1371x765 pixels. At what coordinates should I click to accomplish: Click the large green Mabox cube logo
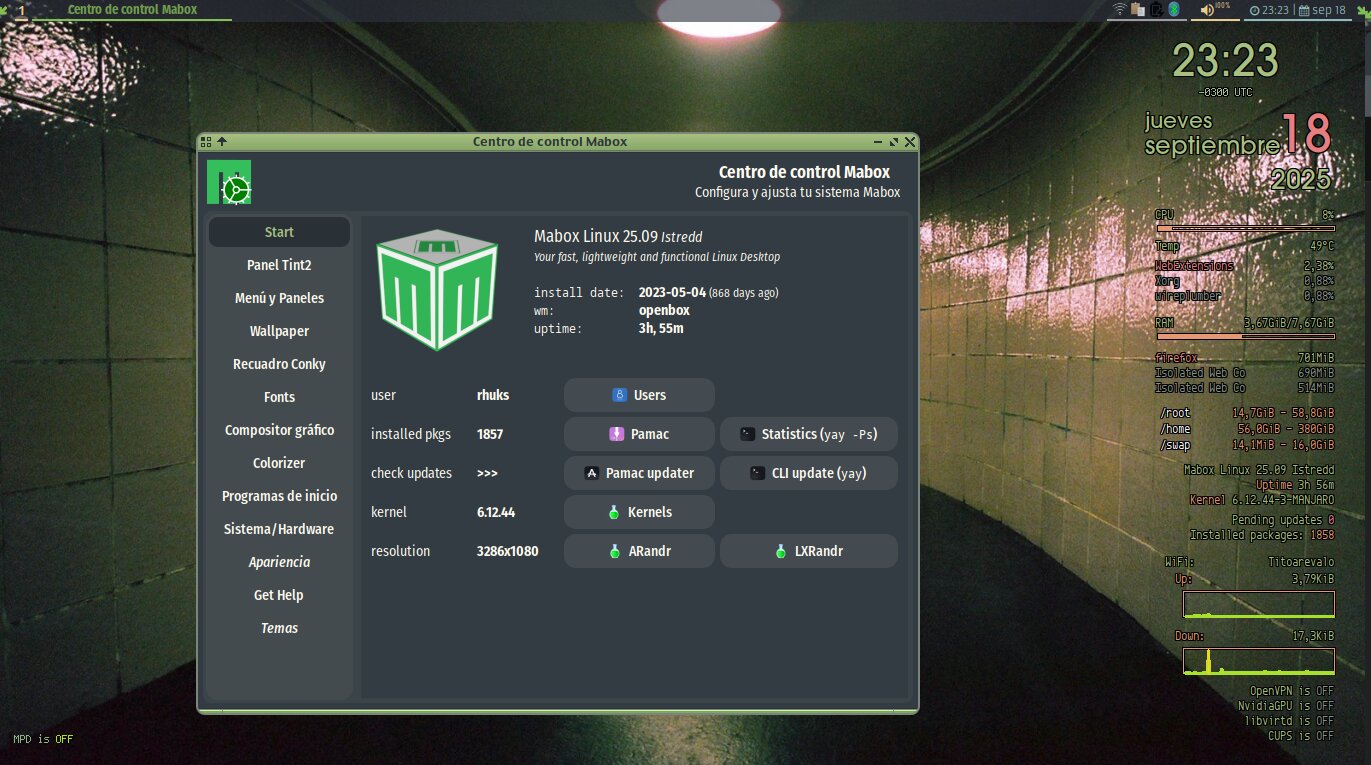[437, 288]
